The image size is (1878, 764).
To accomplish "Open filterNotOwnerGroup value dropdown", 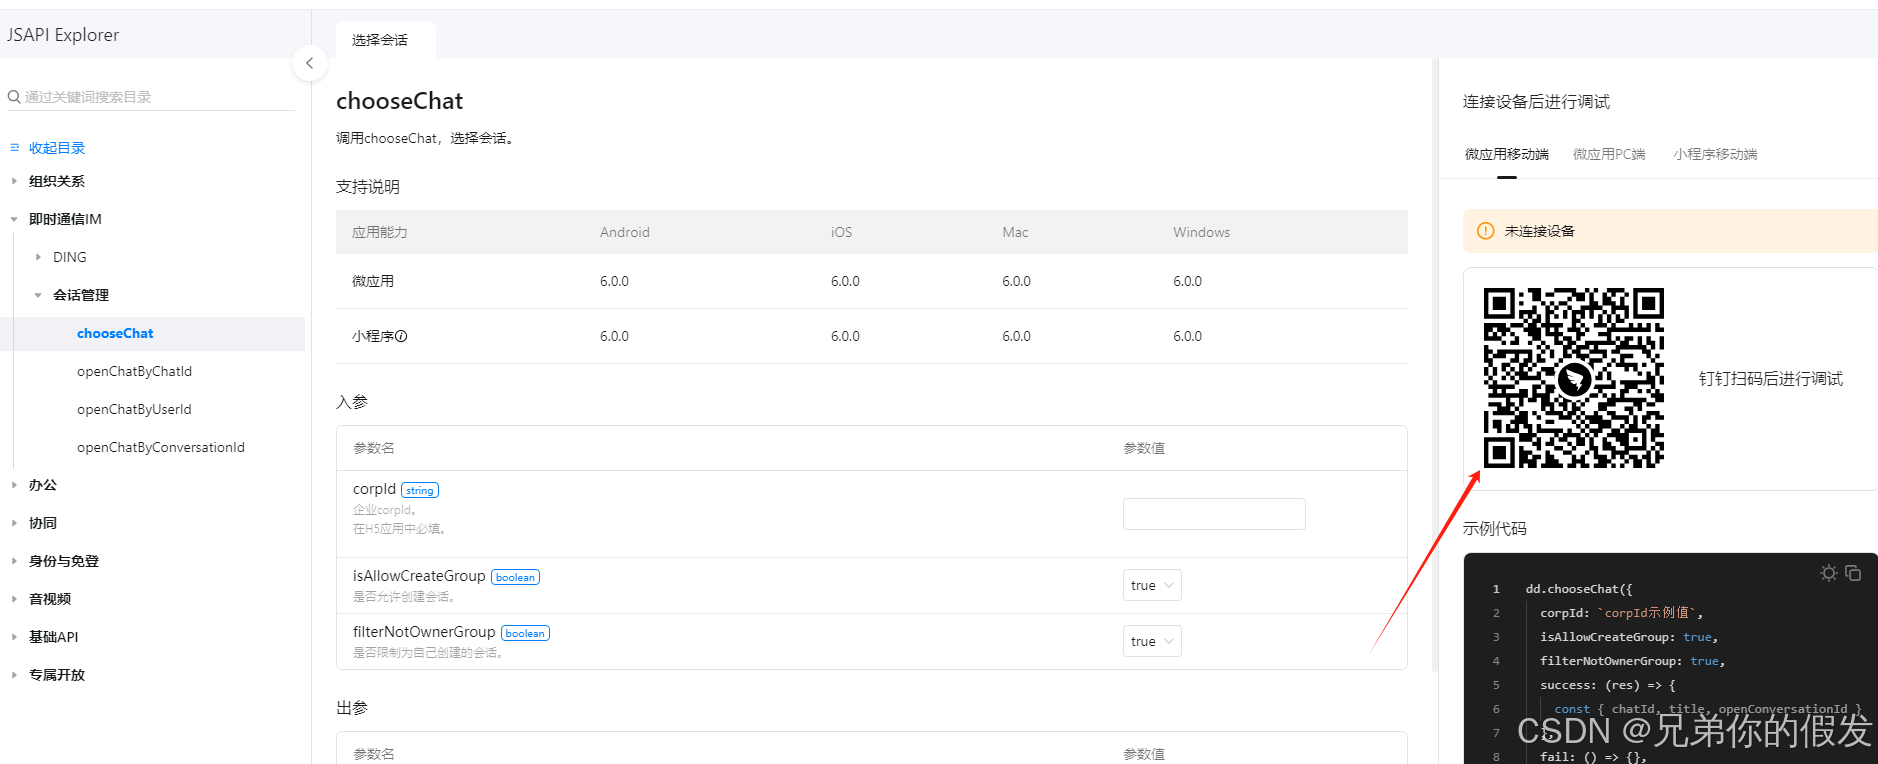I will [1152, 641].
